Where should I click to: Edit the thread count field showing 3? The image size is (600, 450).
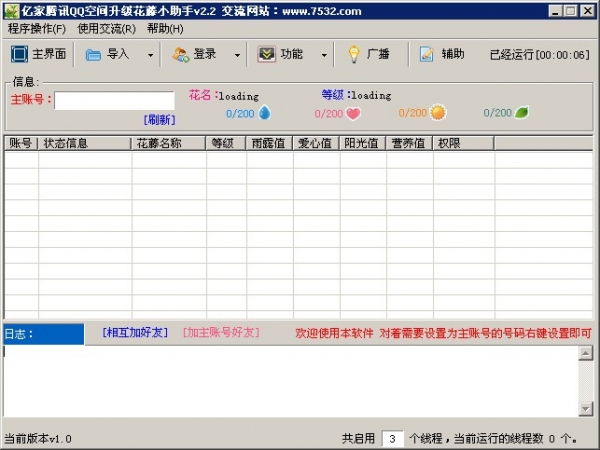(x=393, y=439)
